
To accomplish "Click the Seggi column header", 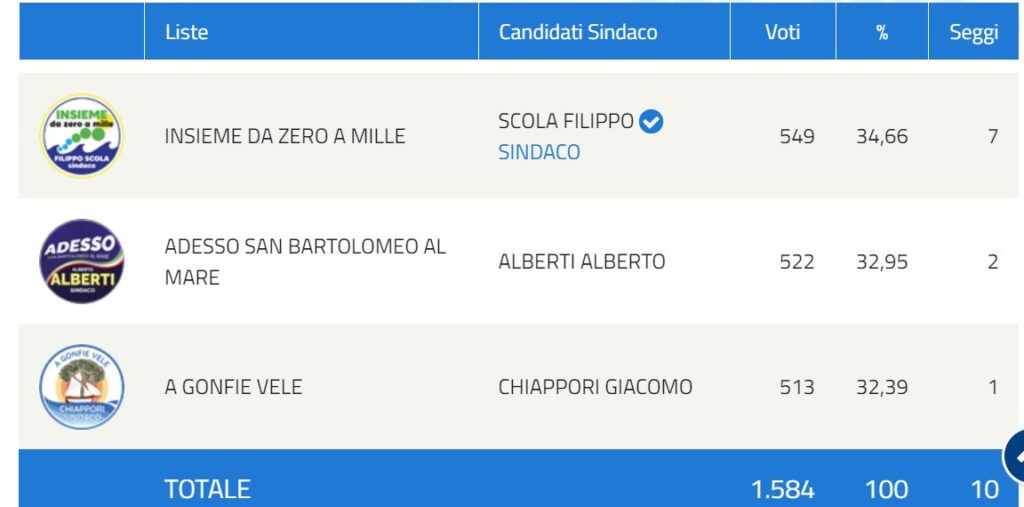I will click(x=973, y=32).
